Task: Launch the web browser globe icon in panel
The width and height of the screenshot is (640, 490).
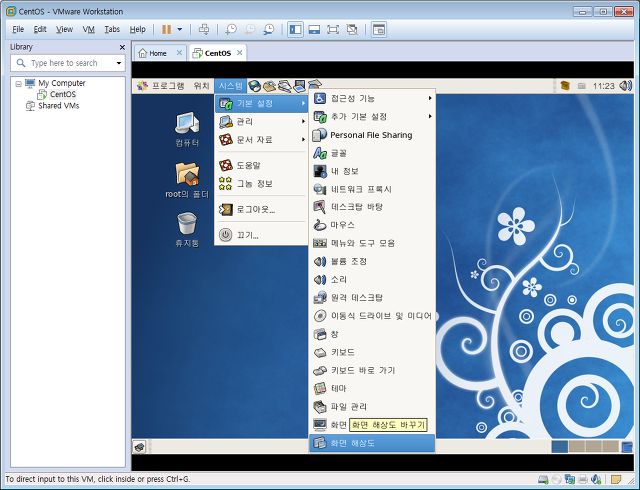Action: (254, 86)
